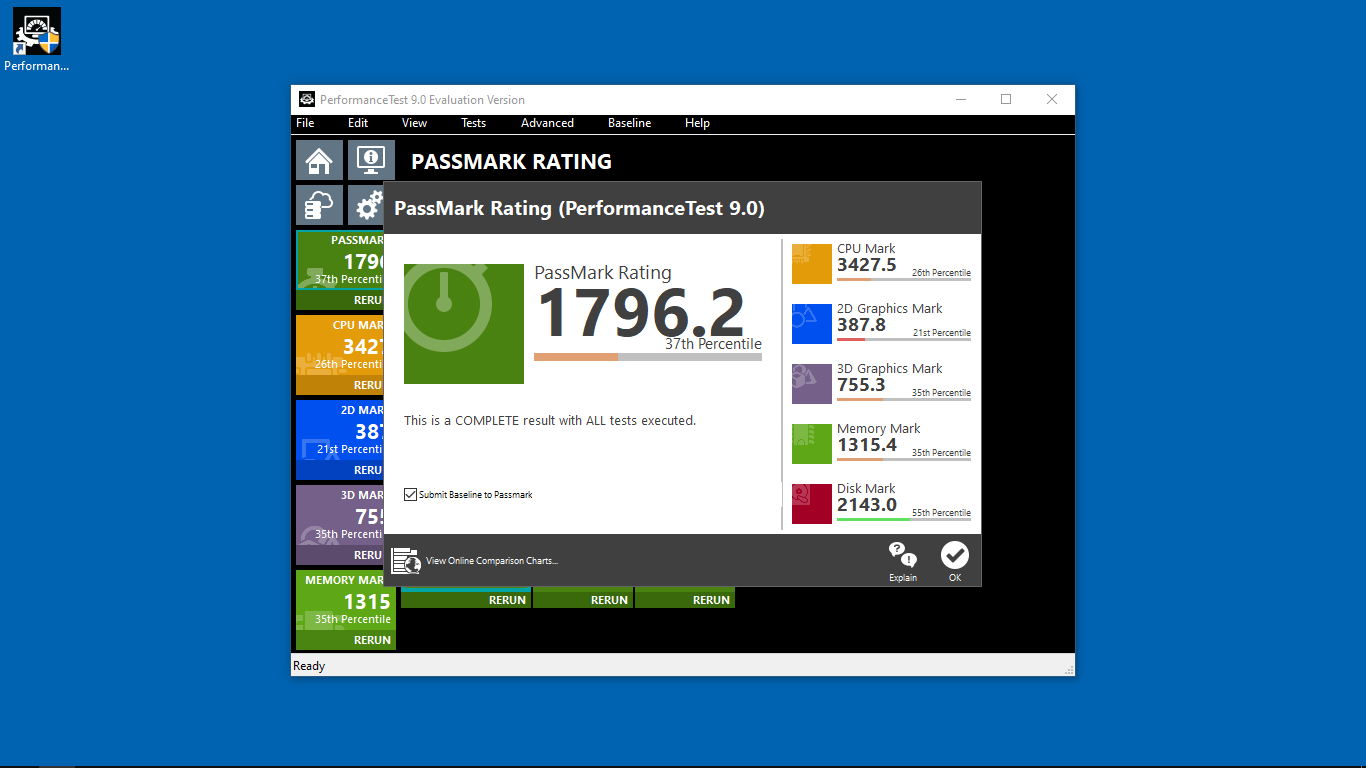Click the dialog title 'PassMark Rating (PerformanceTest 9.0)'

[579, 208]
